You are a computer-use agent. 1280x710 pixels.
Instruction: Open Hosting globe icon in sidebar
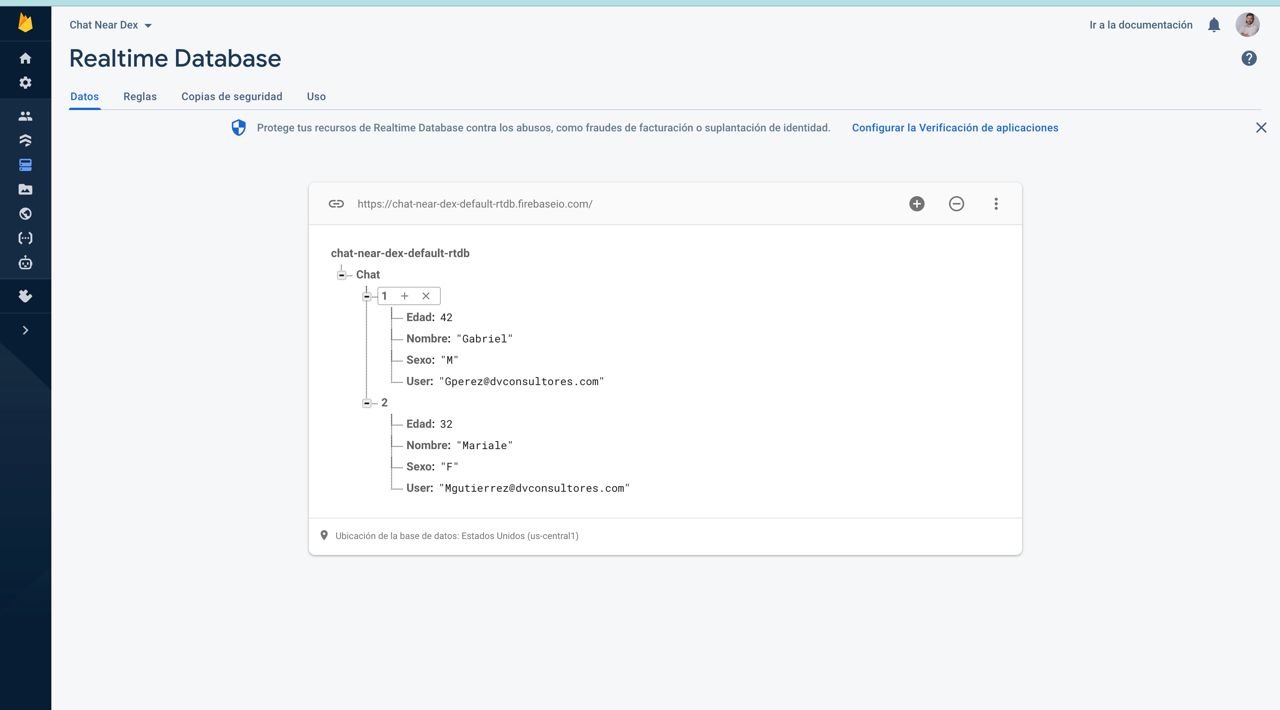click(25, 213)
